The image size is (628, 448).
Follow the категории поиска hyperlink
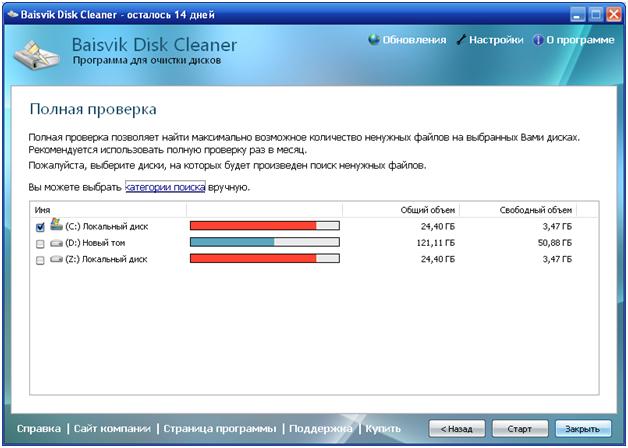pyautogui.click(x=165, y=187)
